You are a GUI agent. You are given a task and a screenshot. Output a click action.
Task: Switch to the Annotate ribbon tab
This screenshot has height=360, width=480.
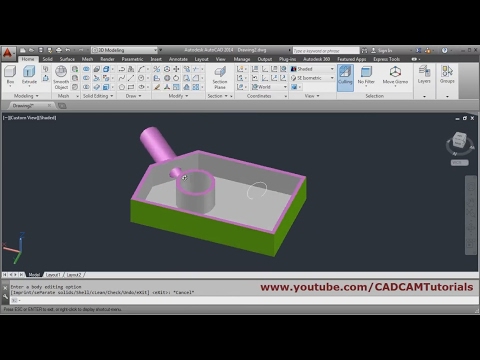(x=178, y=59)
